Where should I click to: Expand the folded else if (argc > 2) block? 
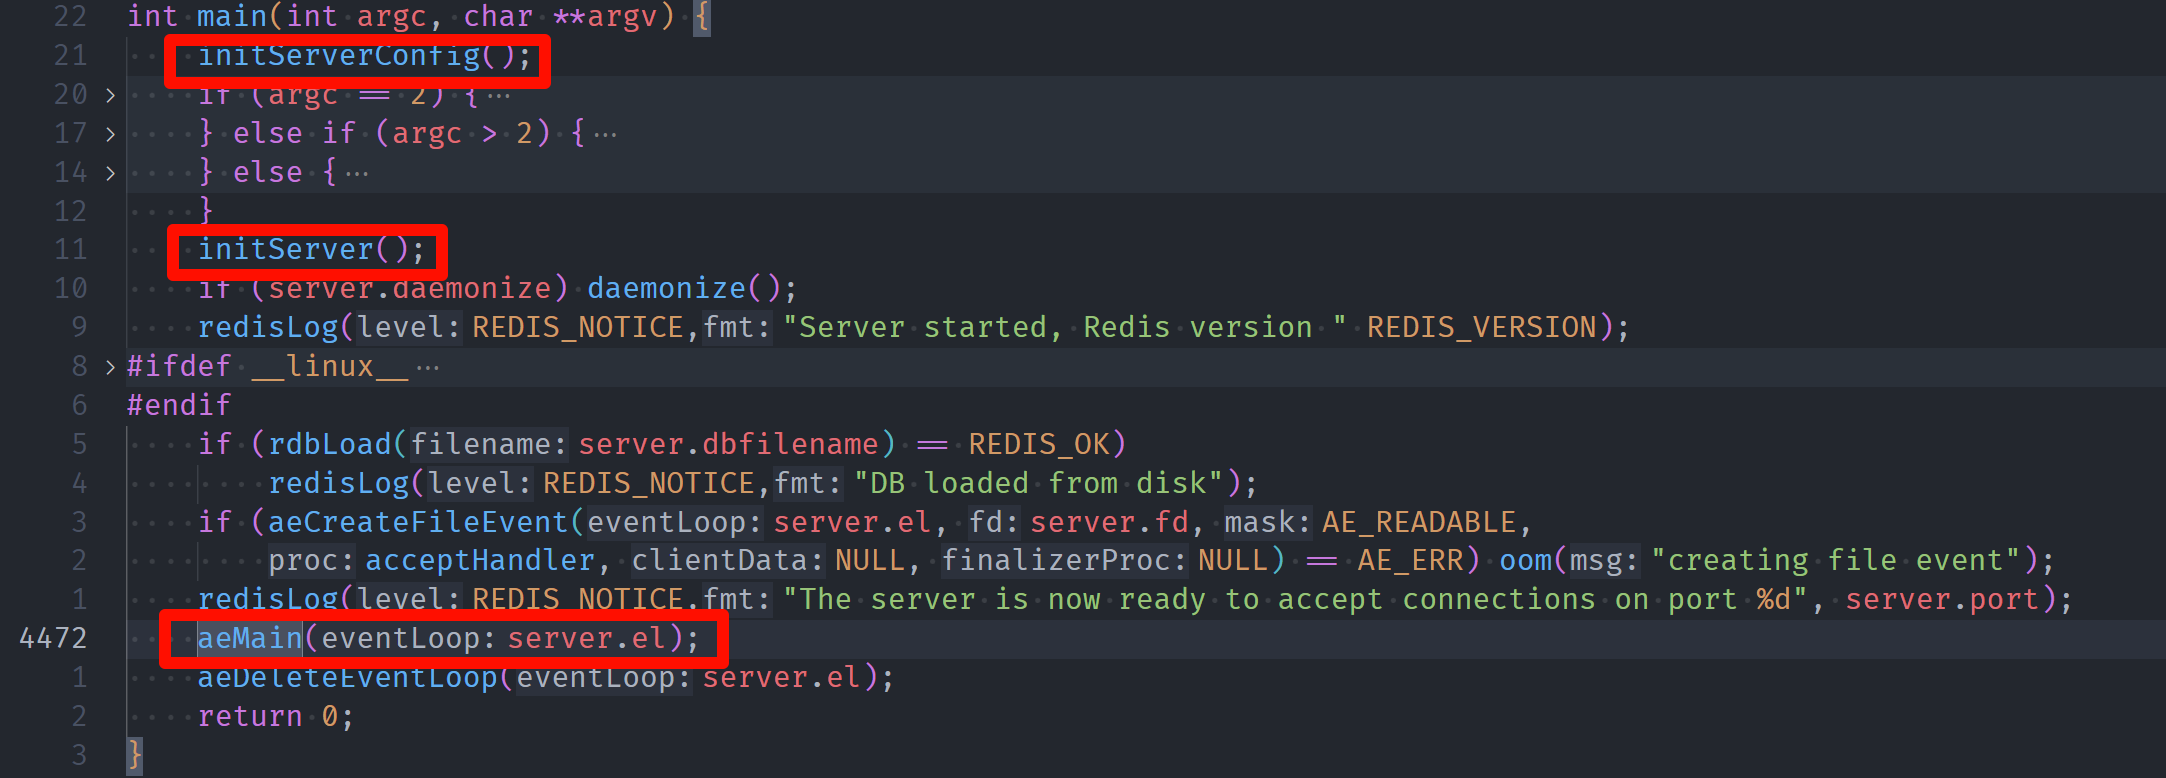coord(110,134)
